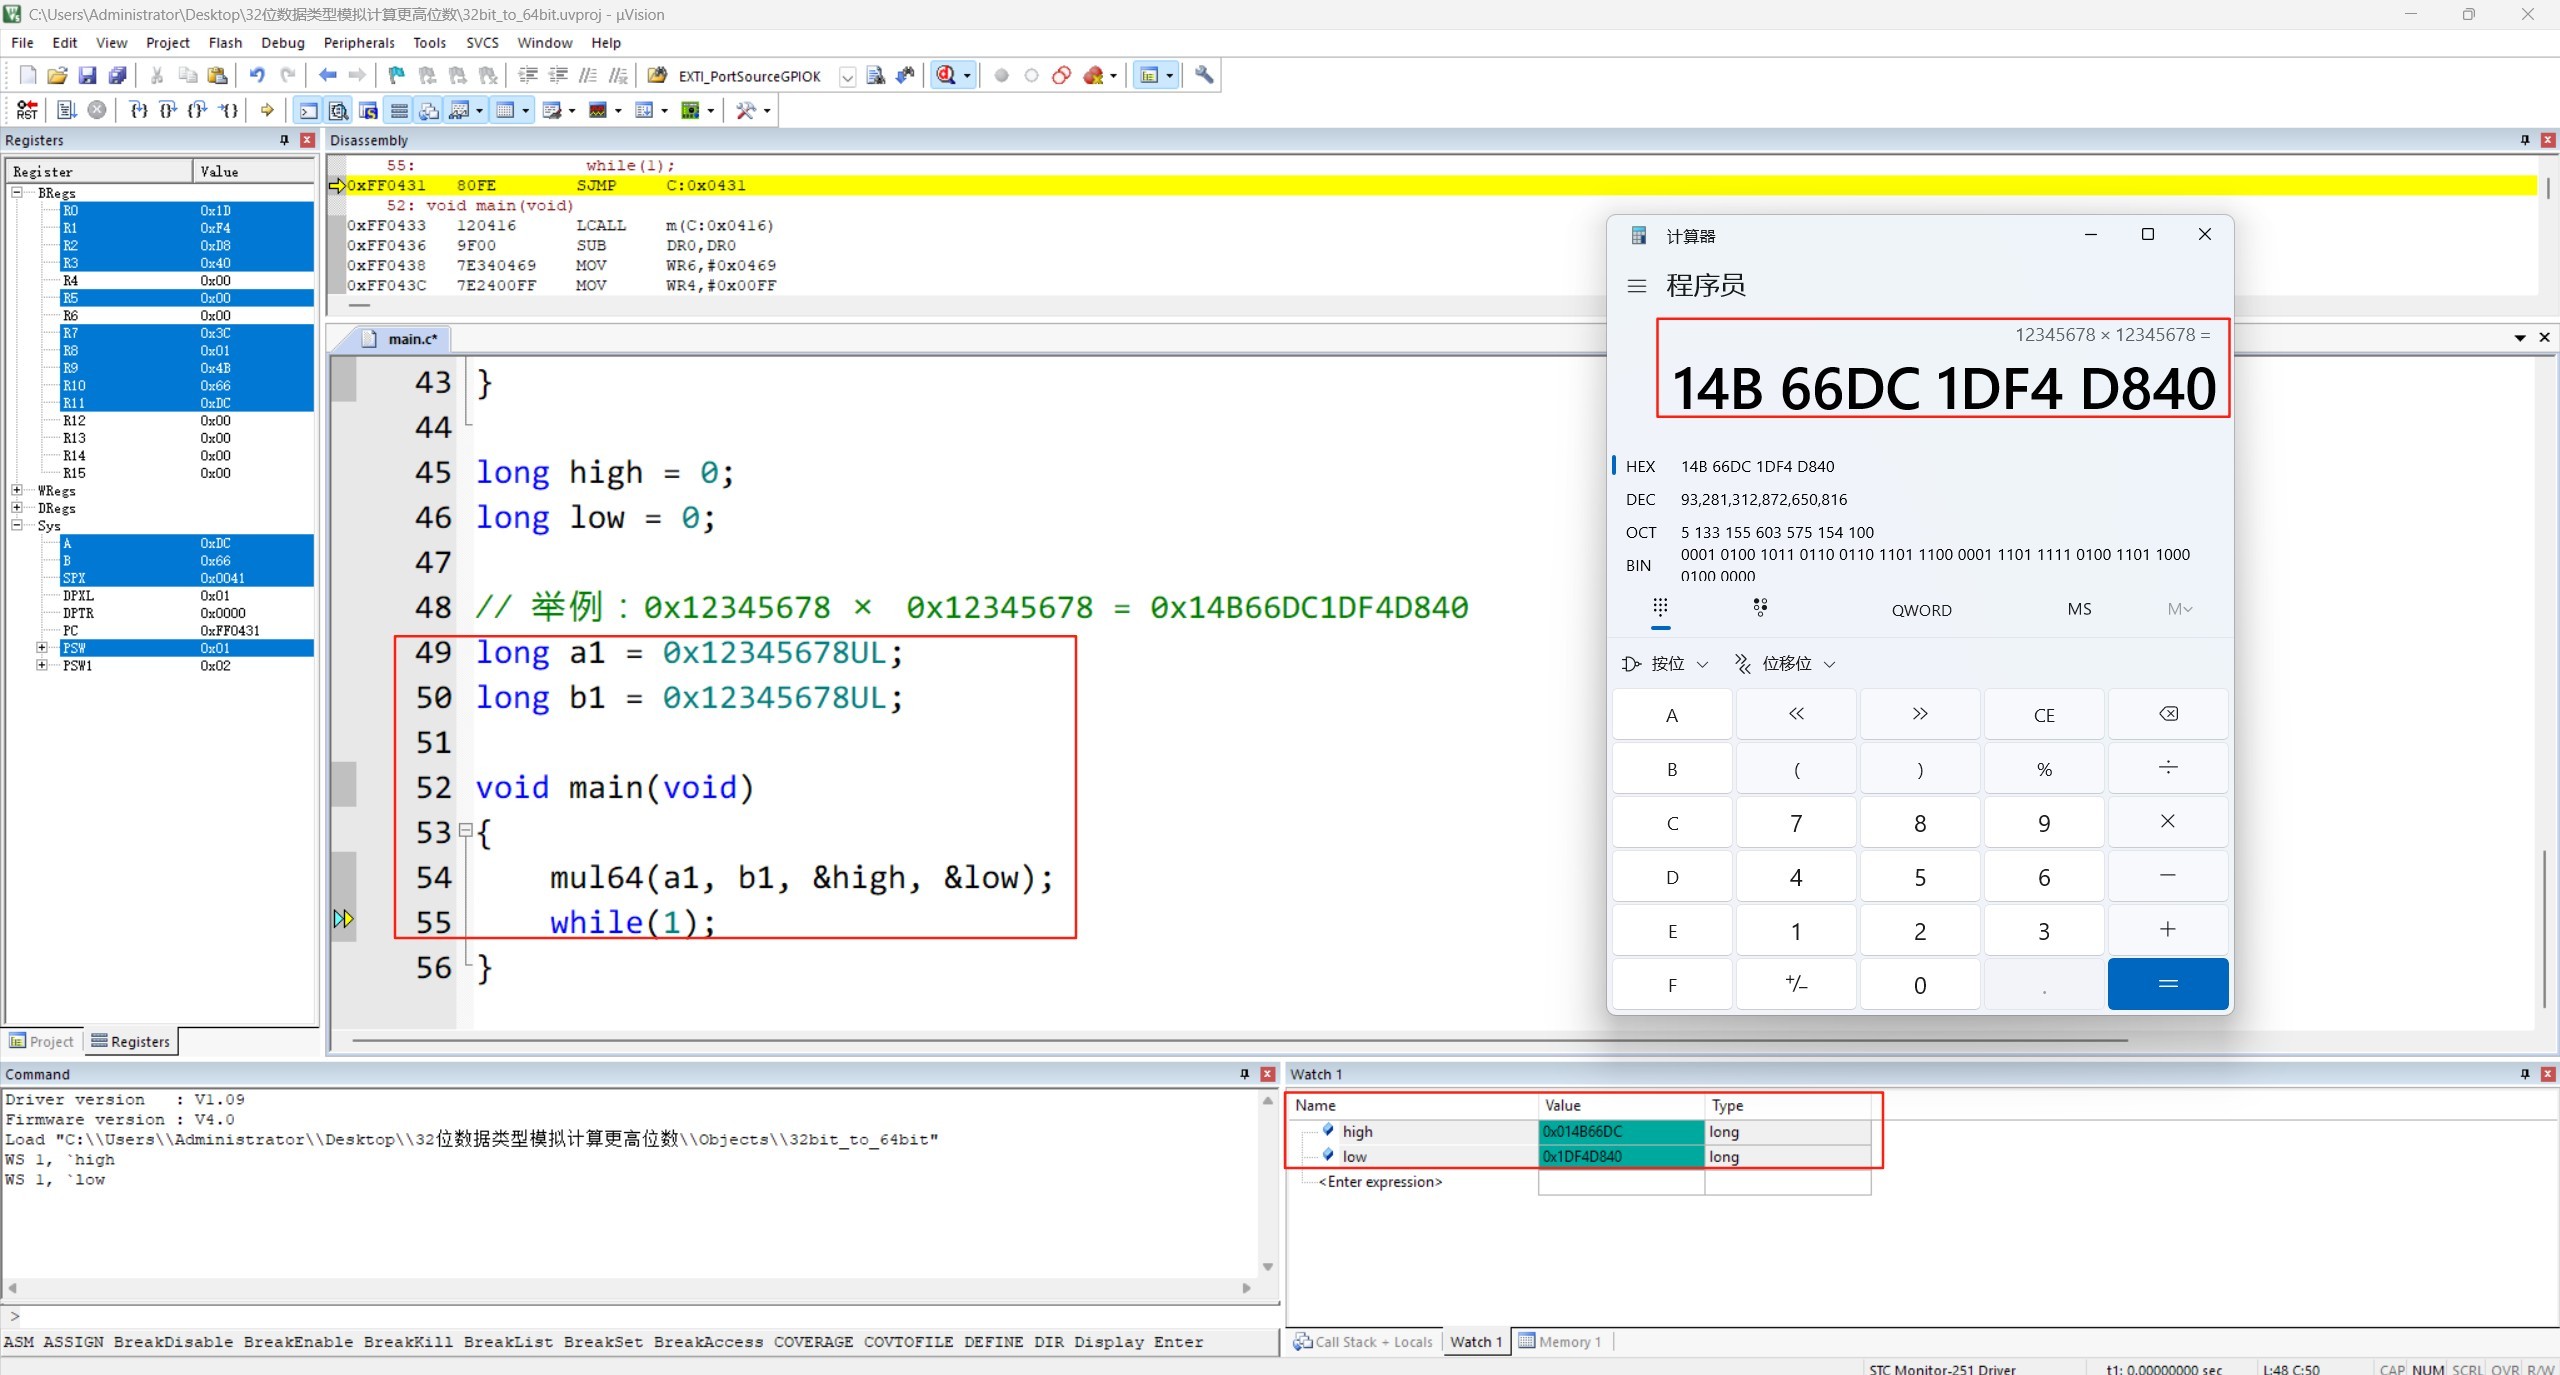Click the hex digit F calculator key
Screen dimensions: 2560x1375
pos(1672,985)
